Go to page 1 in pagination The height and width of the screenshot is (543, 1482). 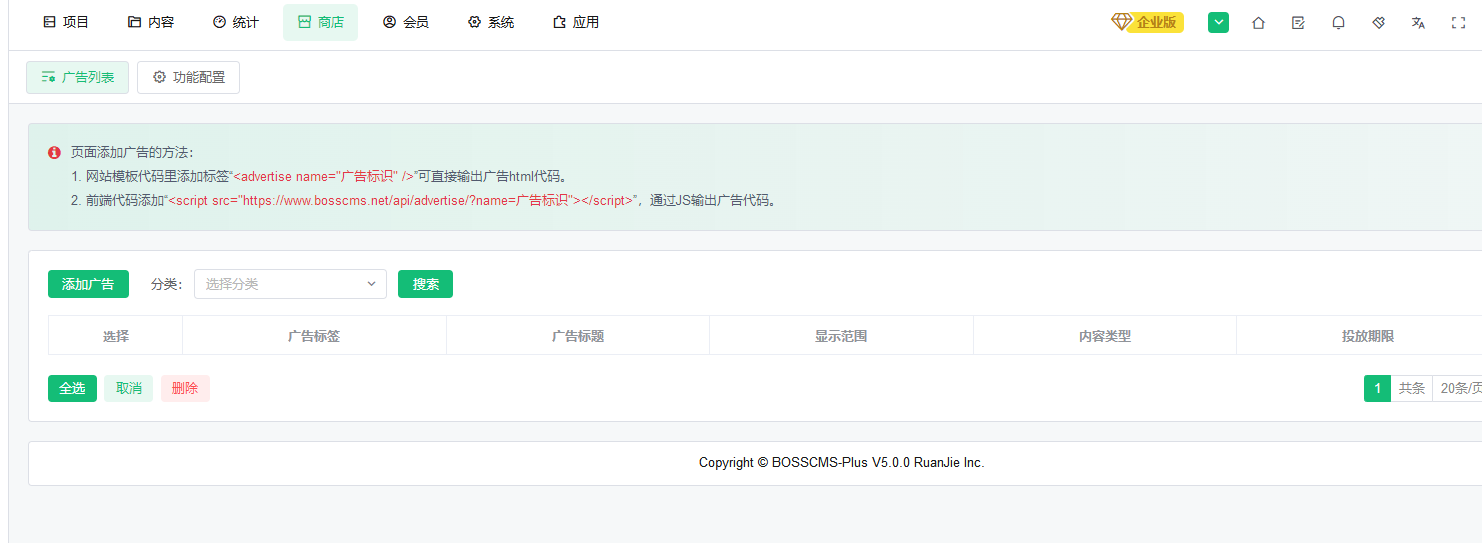click(1377, 389)
